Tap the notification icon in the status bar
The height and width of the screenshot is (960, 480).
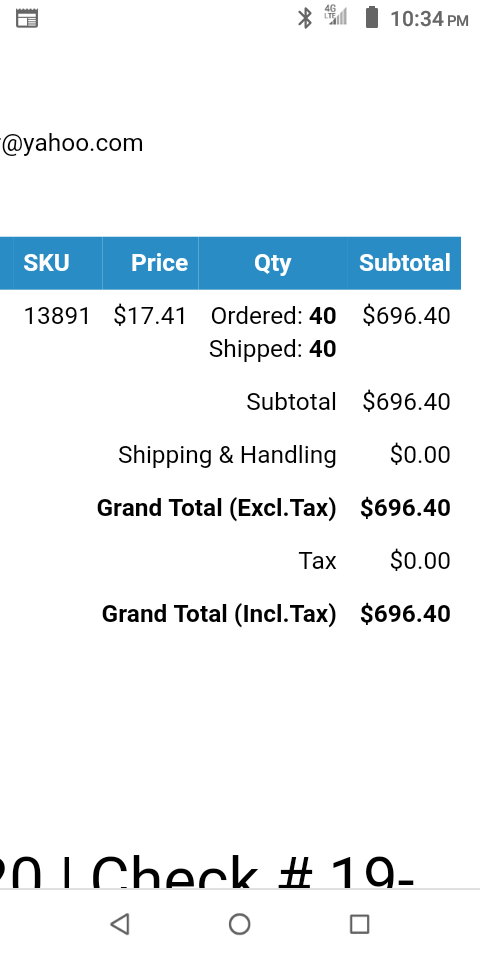click(27, 18)
